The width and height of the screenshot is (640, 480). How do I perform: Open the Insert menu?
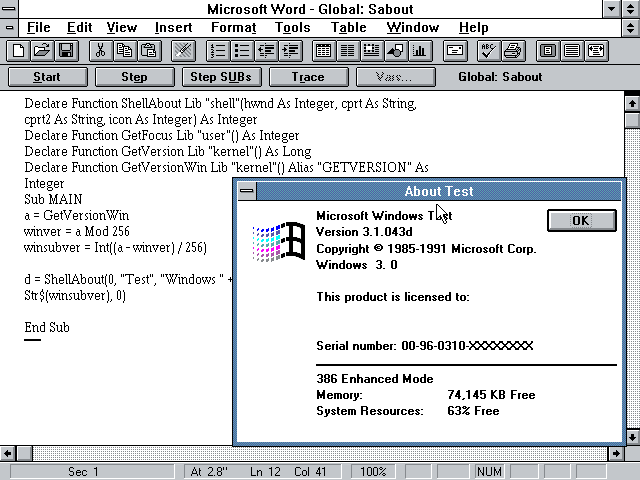pos(173,28)
